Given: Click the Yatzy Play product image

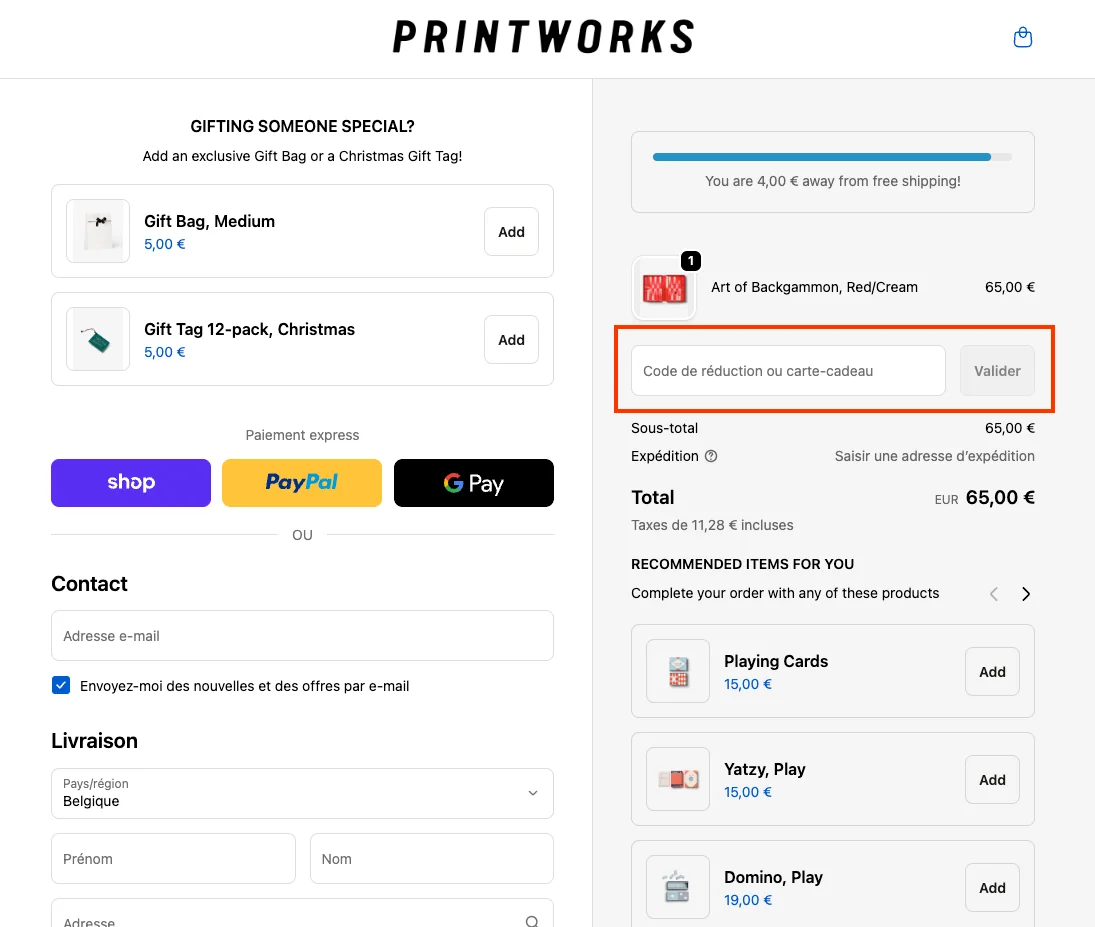Looking at the screenshot, I should [677, 779].
